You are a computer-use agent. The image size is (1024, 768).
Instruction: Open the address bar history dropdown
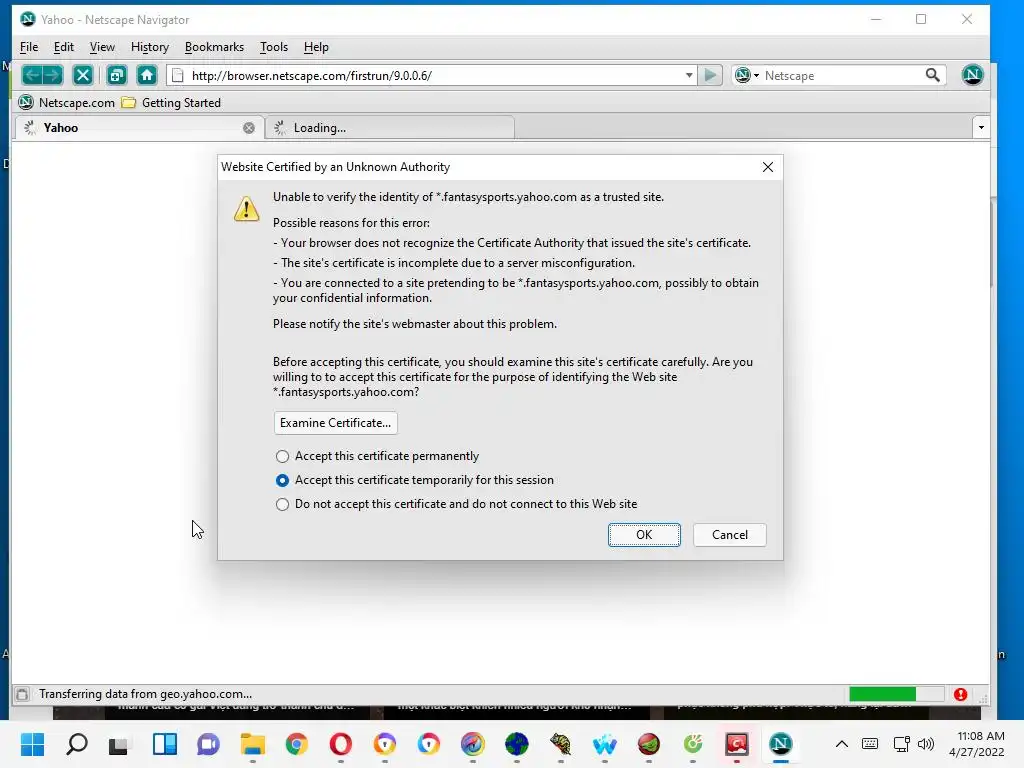coord(689,75)
